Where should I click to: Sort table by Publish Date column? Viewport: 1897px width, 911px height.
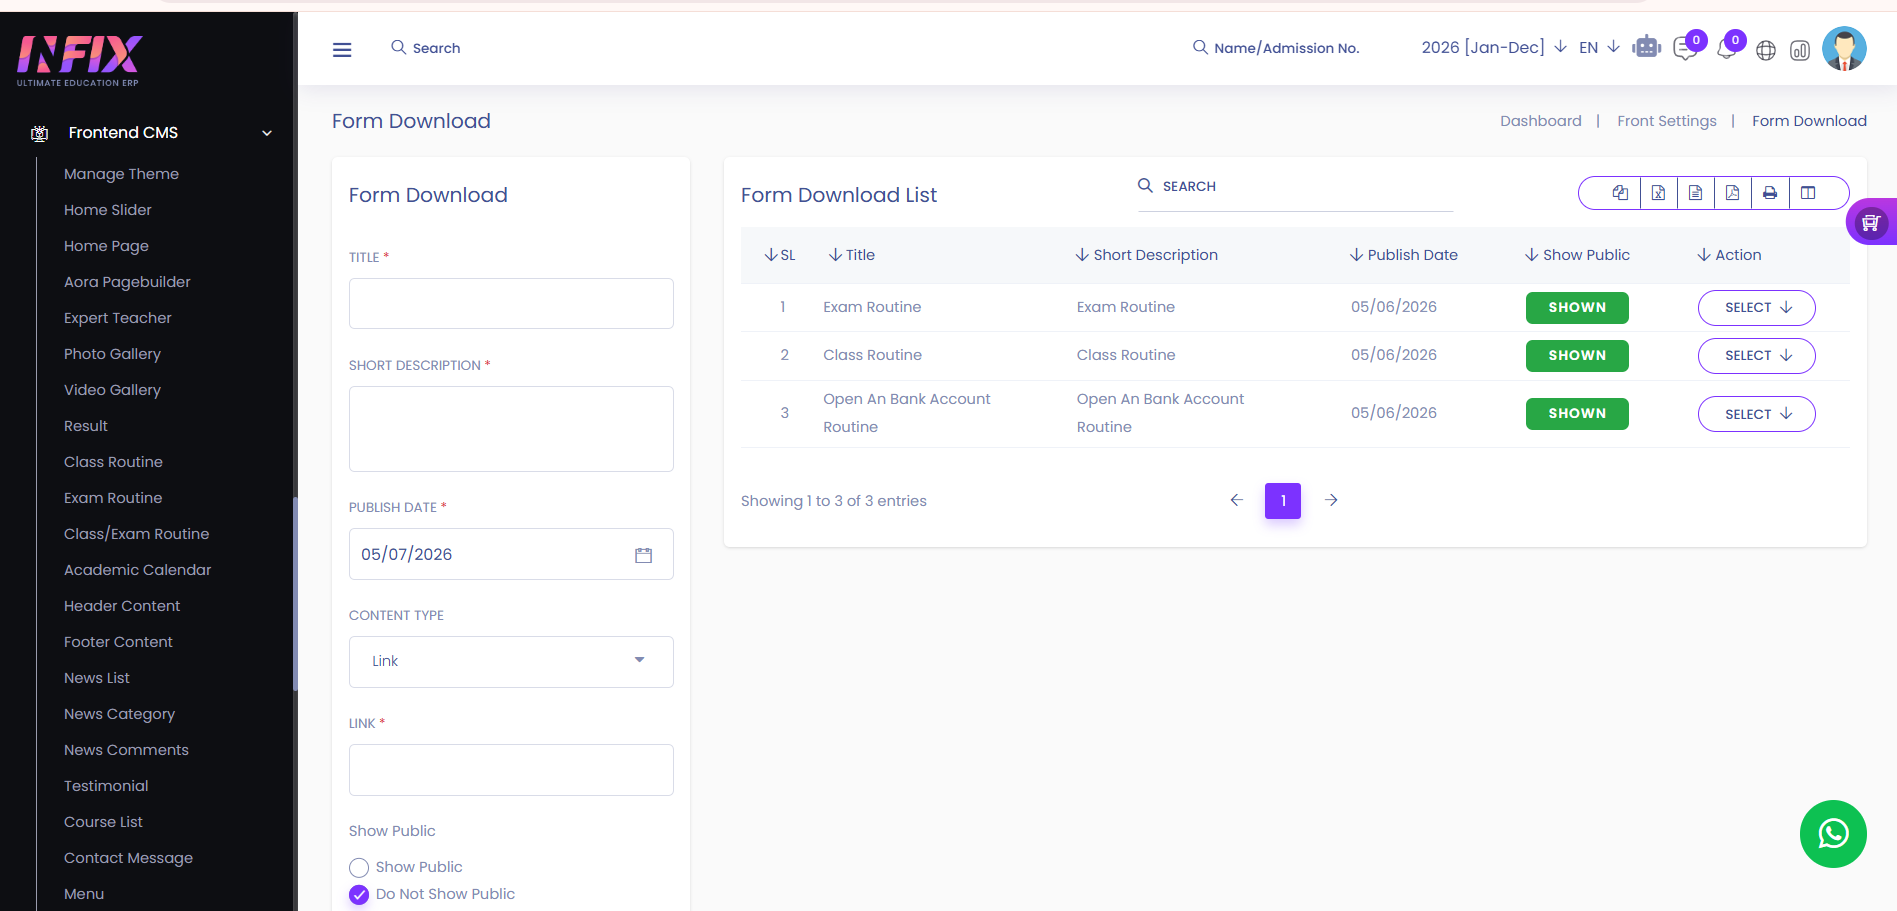click(x=1404, y=255)
